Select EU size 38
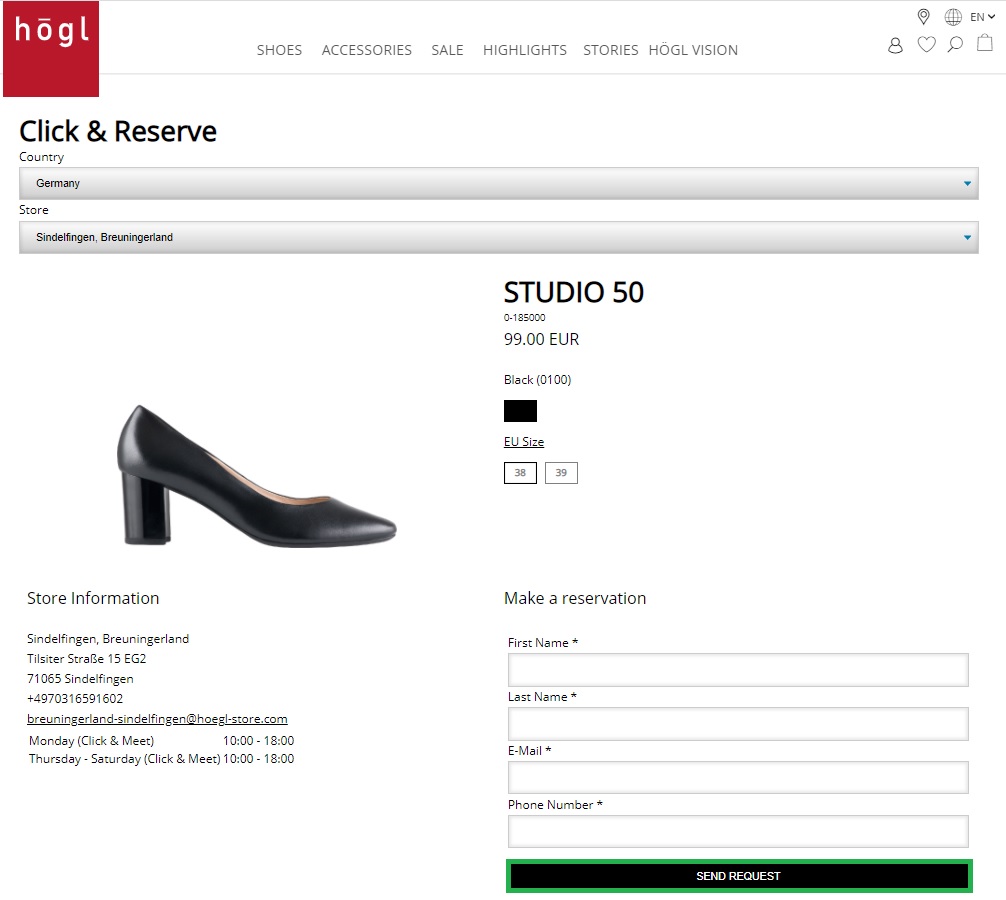This screenshot has width=1006, height=900. (520, 473)
